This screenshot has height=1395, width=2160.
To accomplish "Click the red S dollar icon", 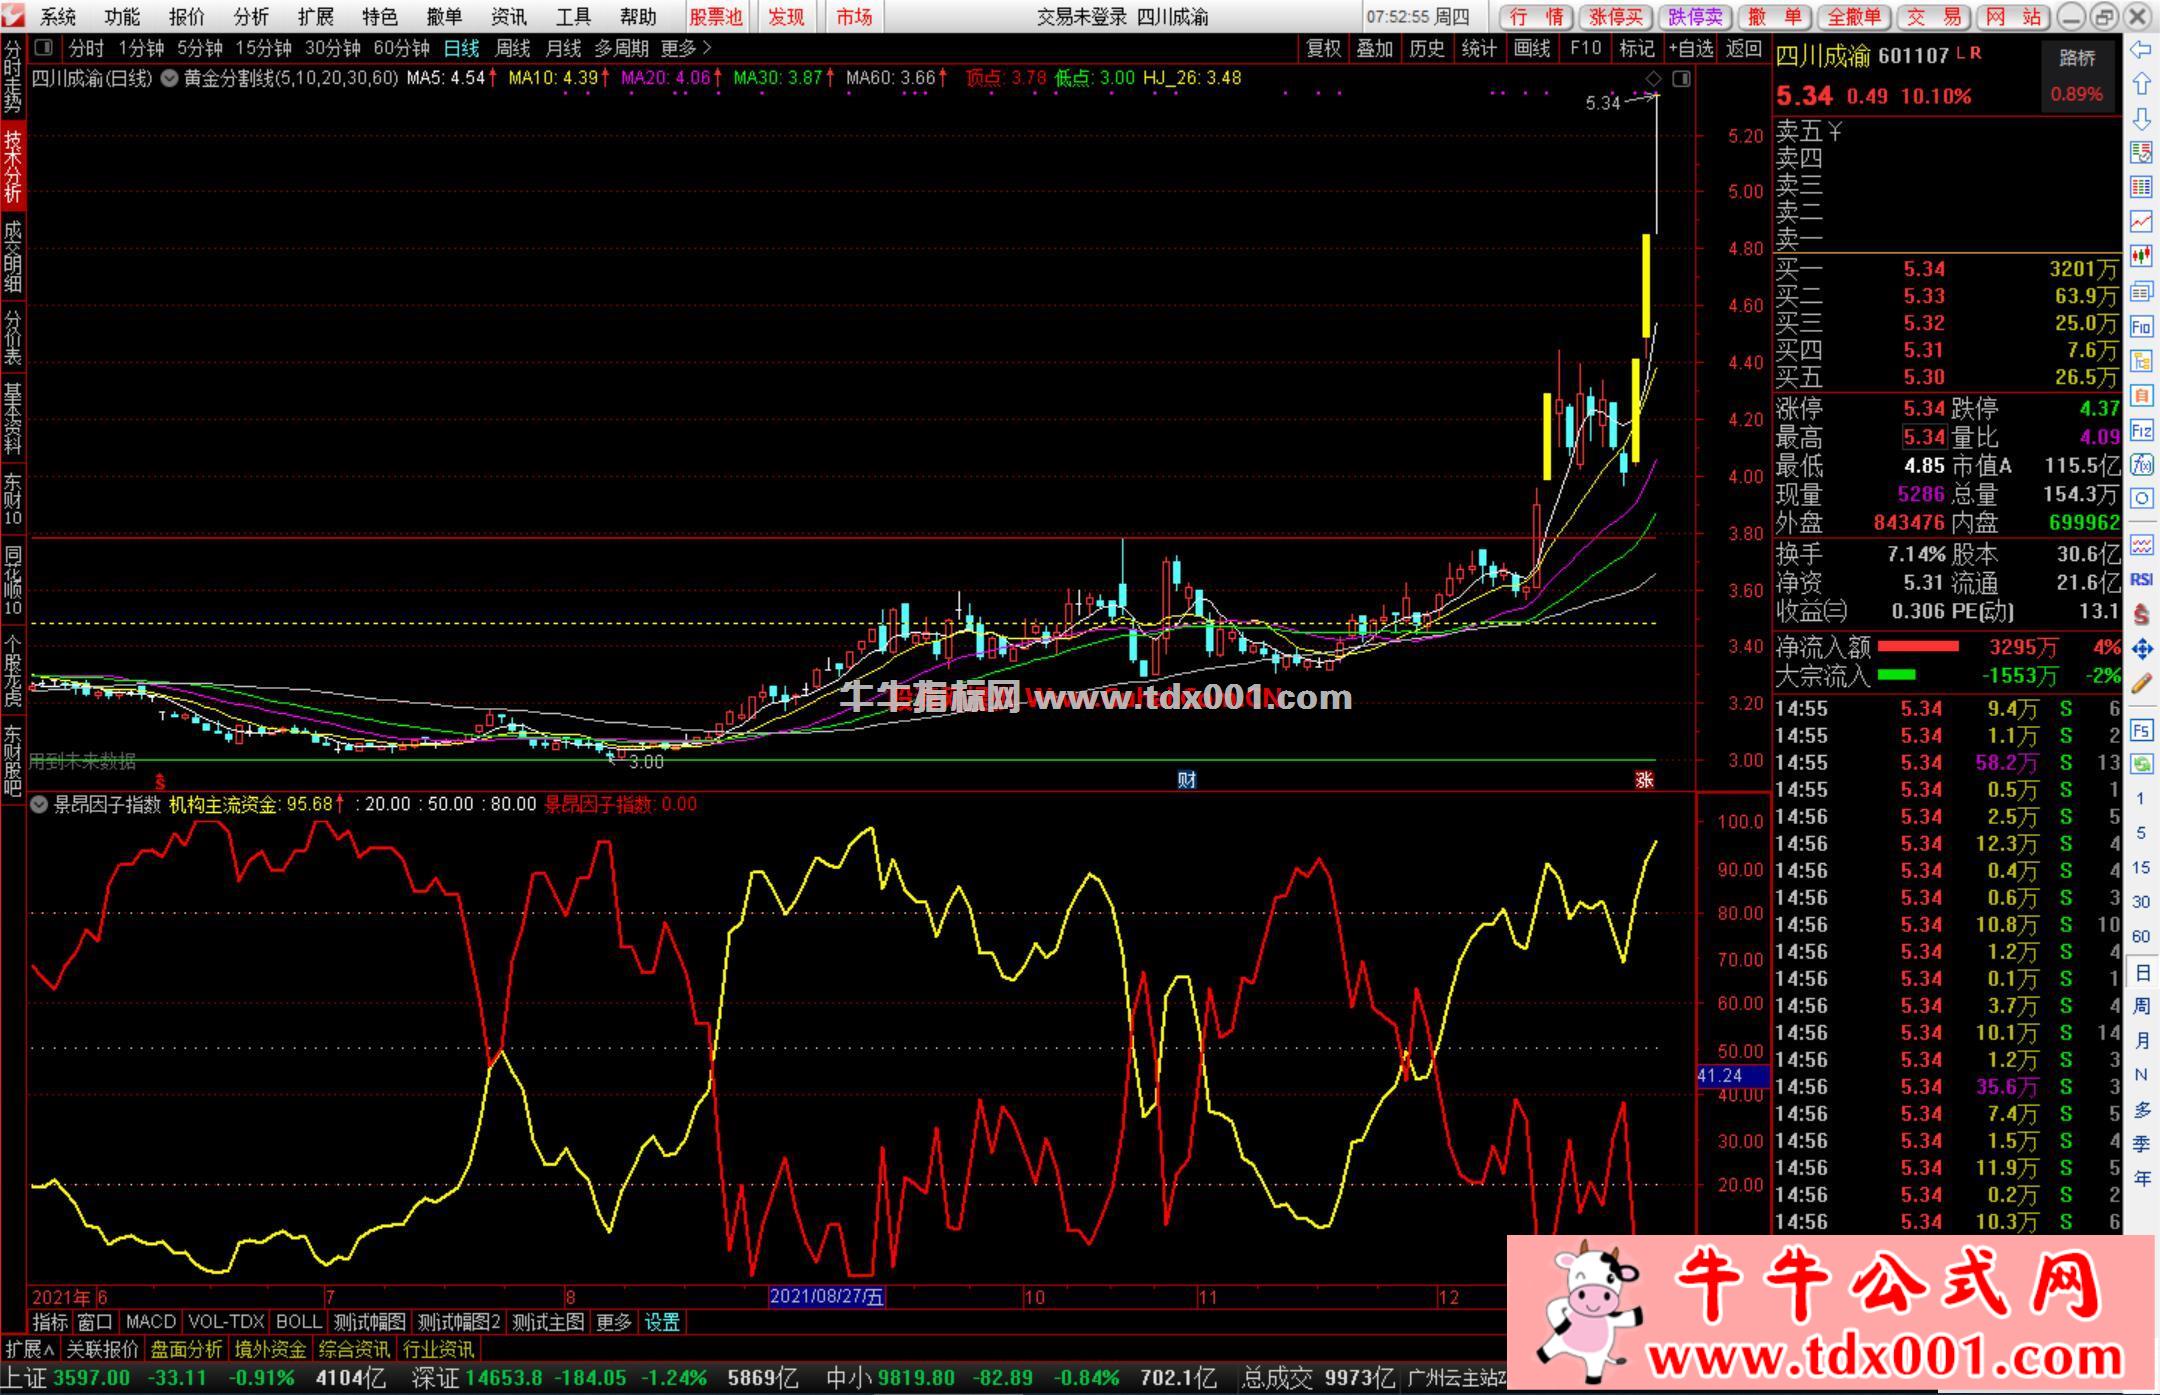I will click(x=2141, y=614).
